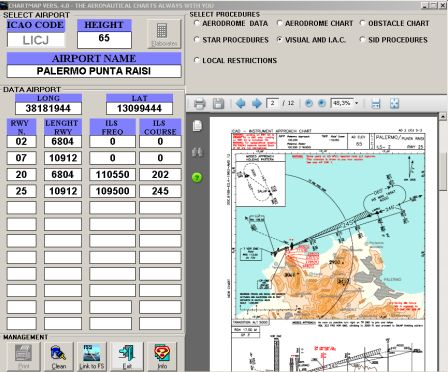Click runway 25 length cell 10912
This screenshot has height=372, width=448.
pos(63,191)
